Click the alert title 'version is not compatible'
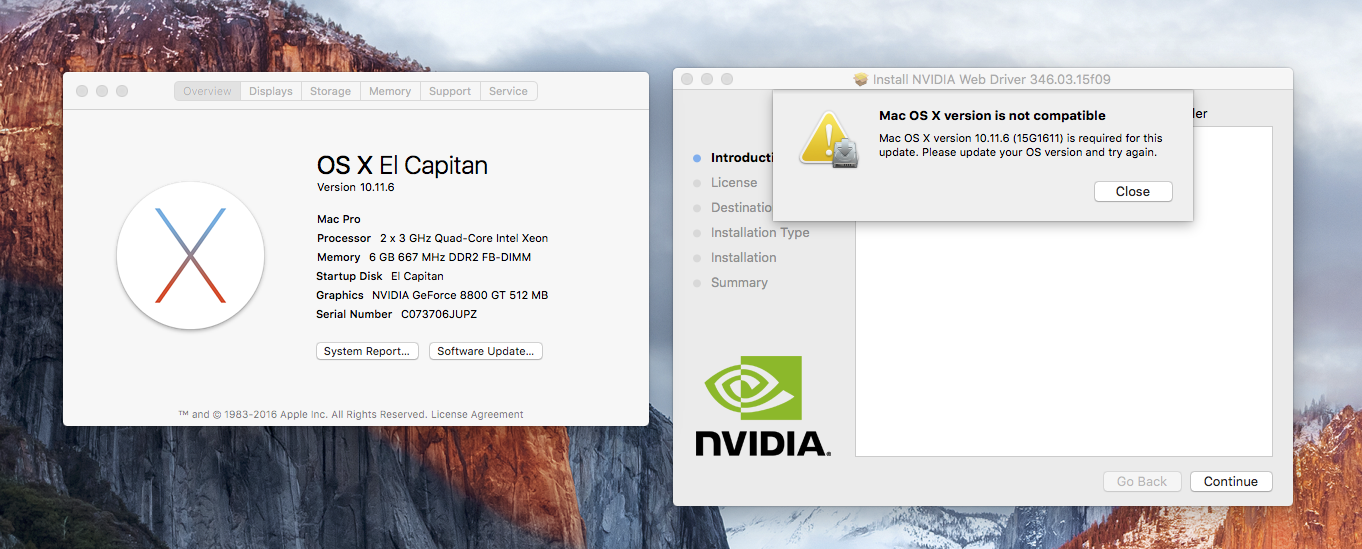The height and width of the screenshot is (549, 1362). pyautogui.click(x=992, y=116)
